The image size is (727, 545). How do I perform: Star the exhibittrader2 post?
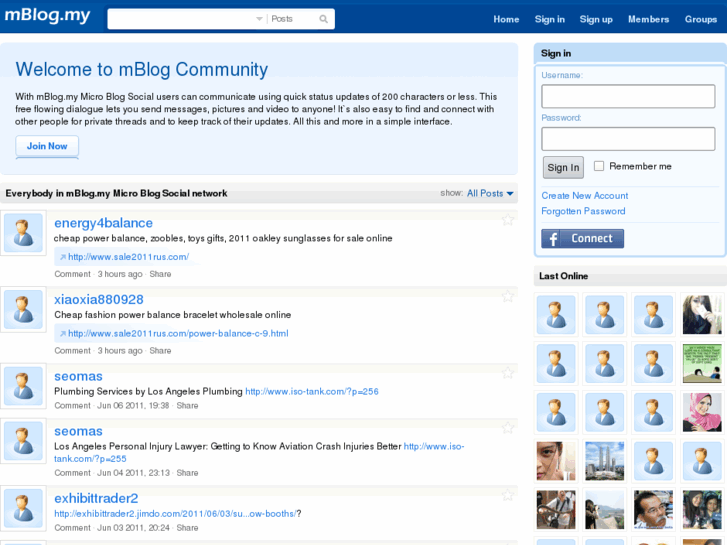point(508,495)
